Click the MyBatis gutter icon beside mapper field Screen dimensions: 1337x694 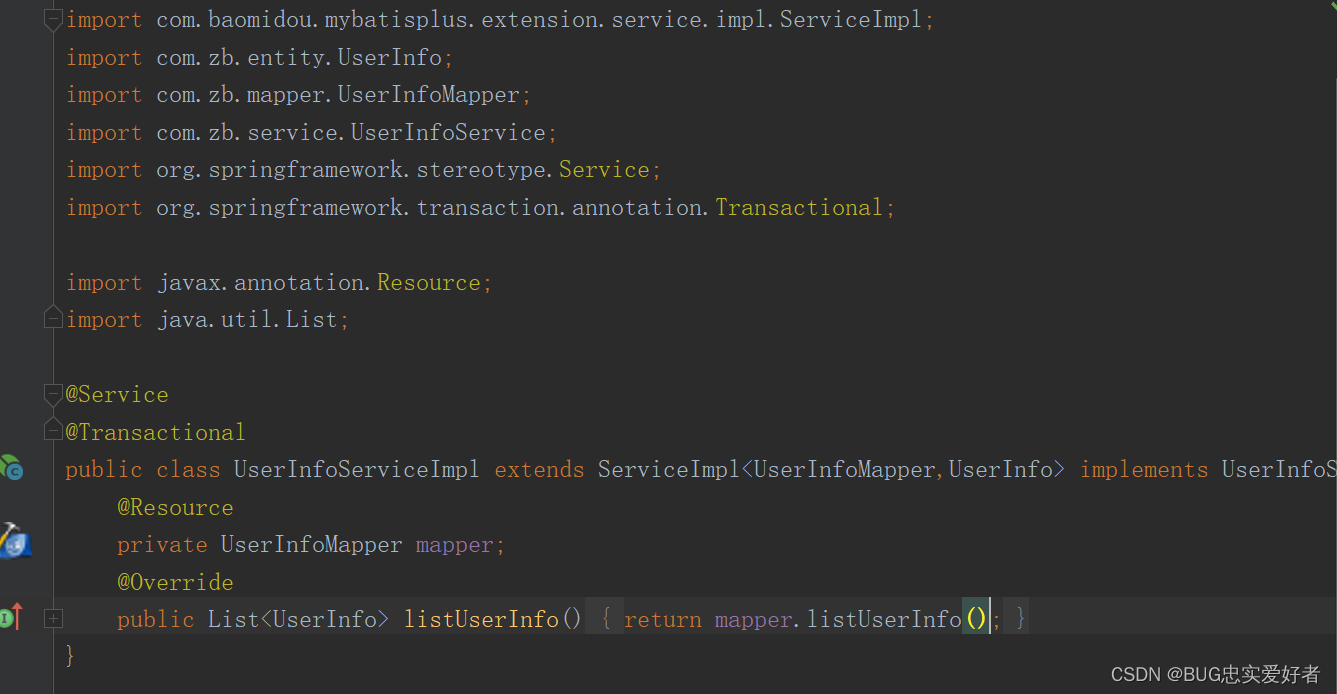14,540
